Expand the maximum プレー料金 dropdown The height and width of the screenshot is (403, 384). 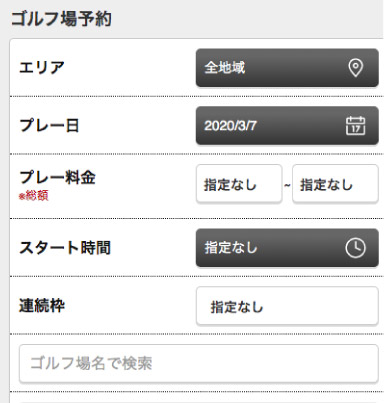[335, 184]
